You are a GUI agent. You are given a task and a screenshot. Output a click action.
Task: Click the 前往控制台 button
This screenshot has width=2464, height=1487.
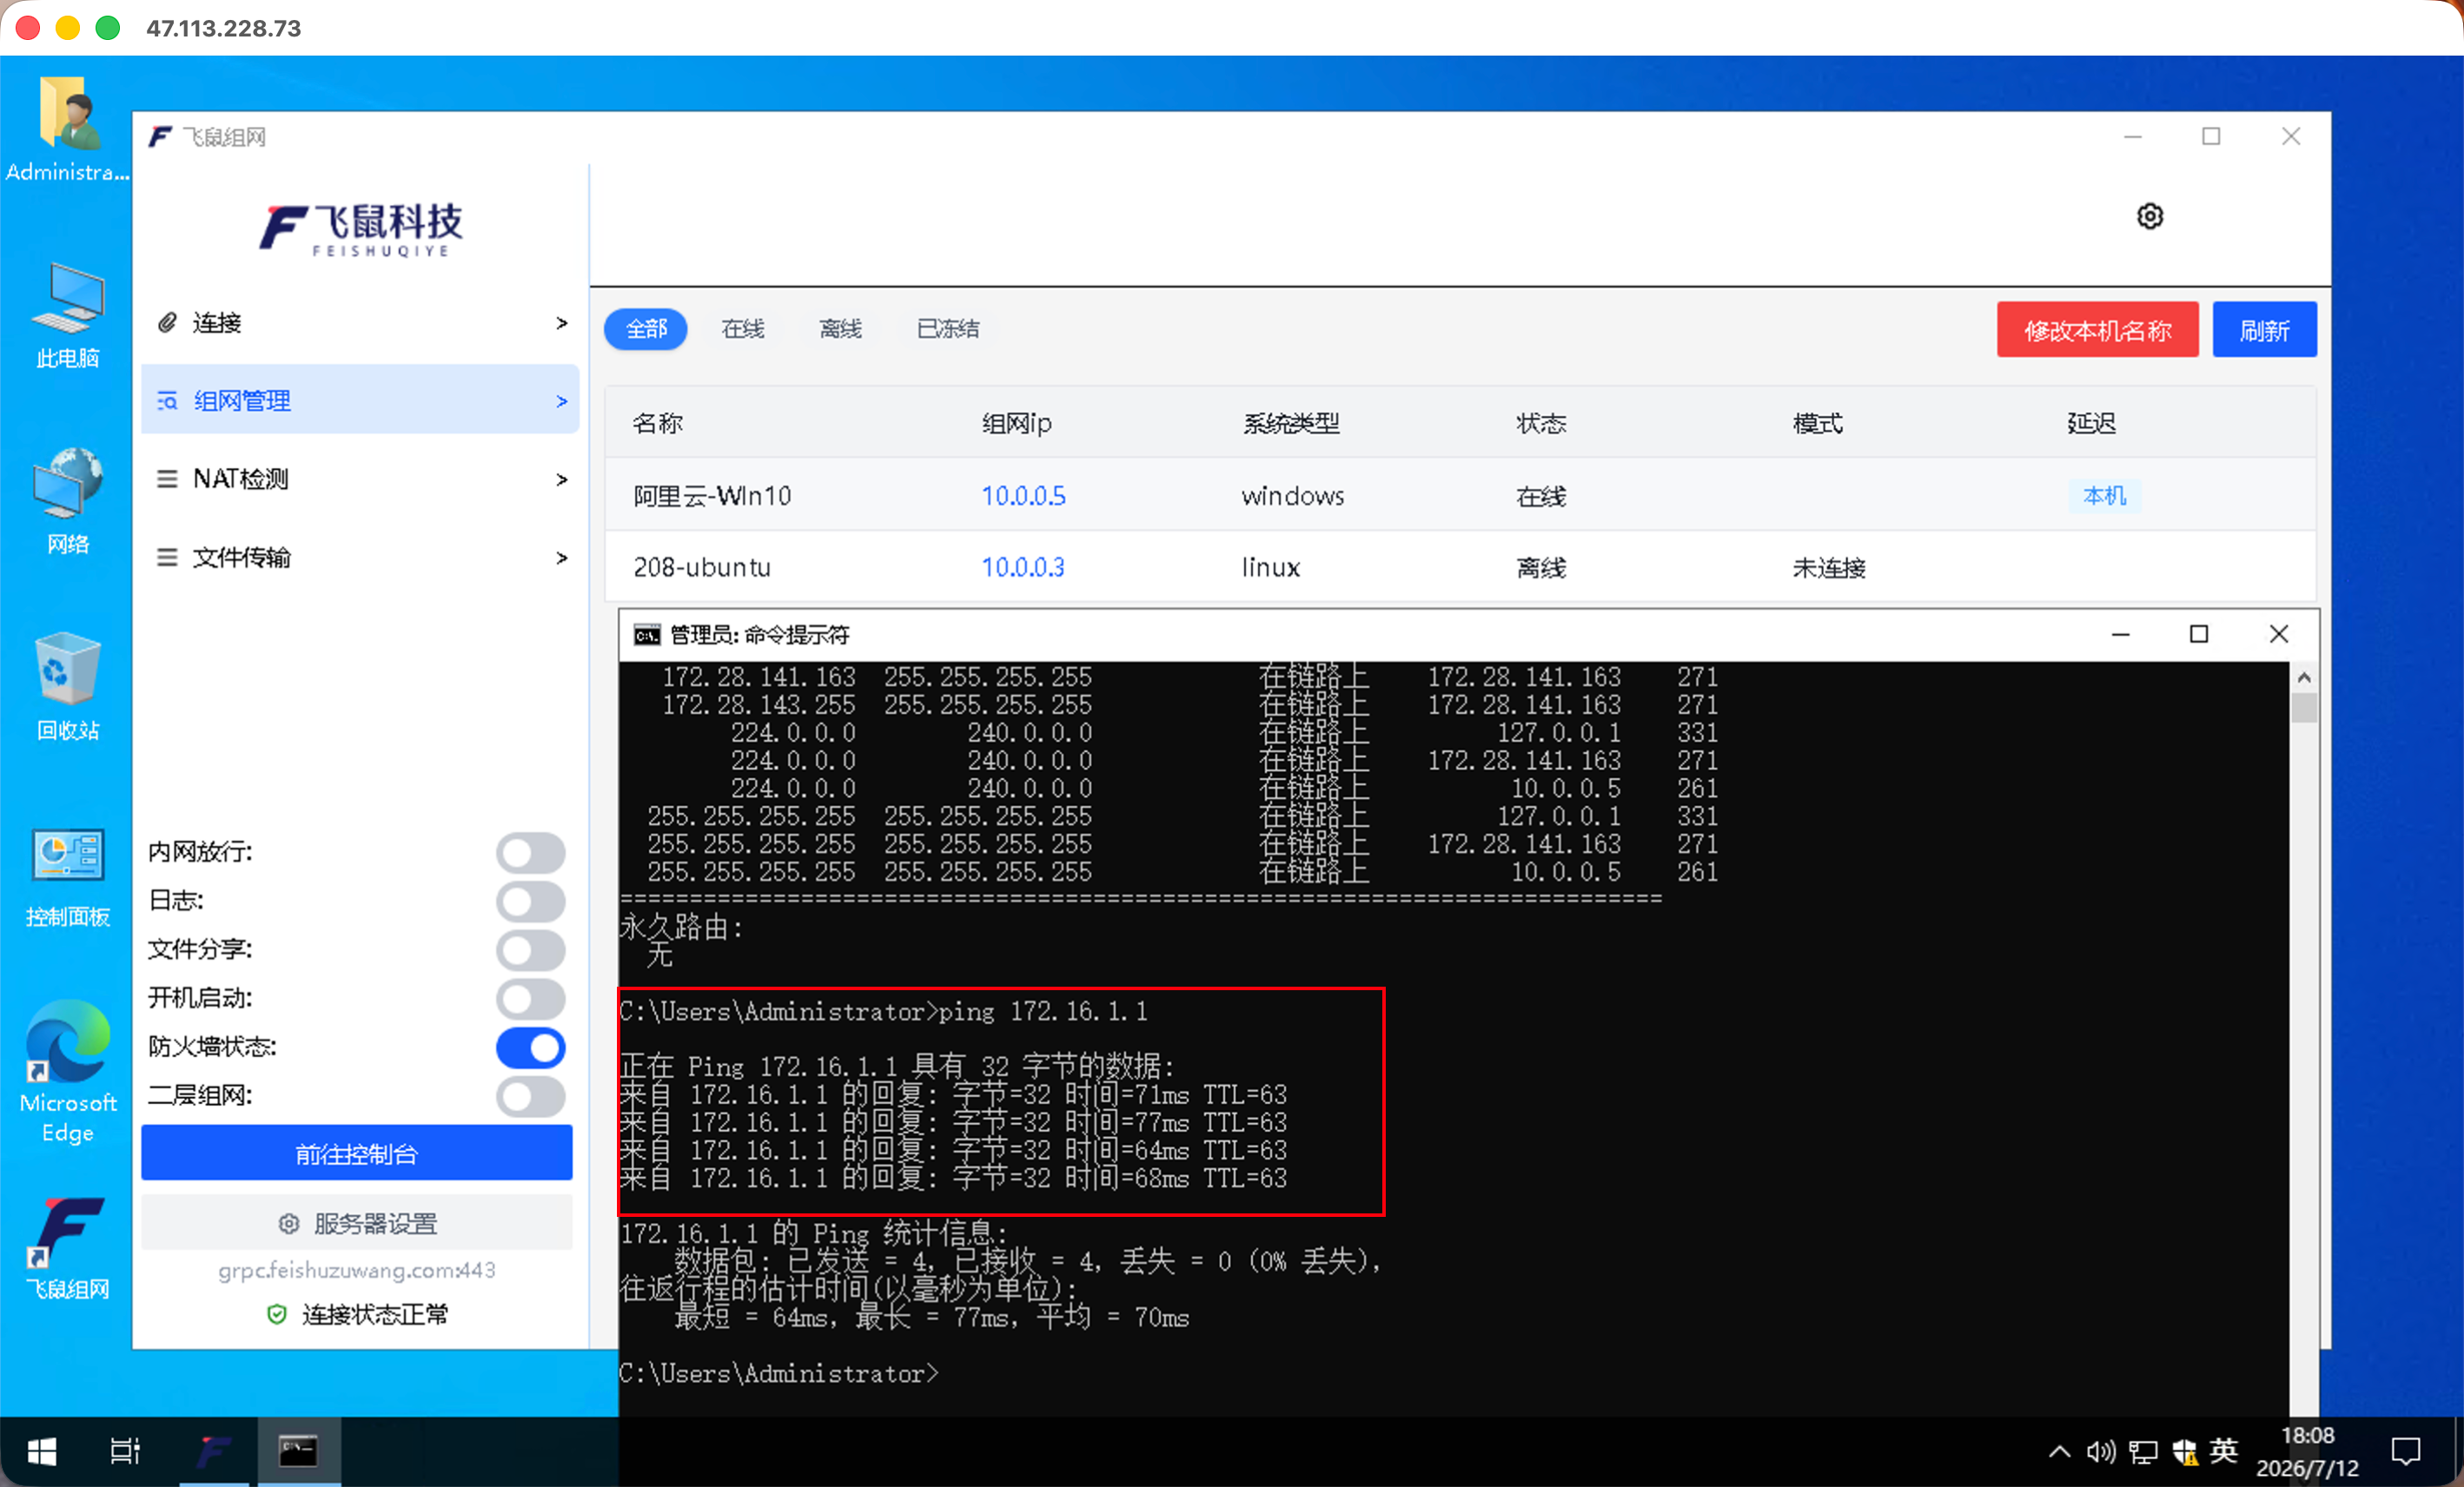pyautogui.click(x=357, y=1154)
